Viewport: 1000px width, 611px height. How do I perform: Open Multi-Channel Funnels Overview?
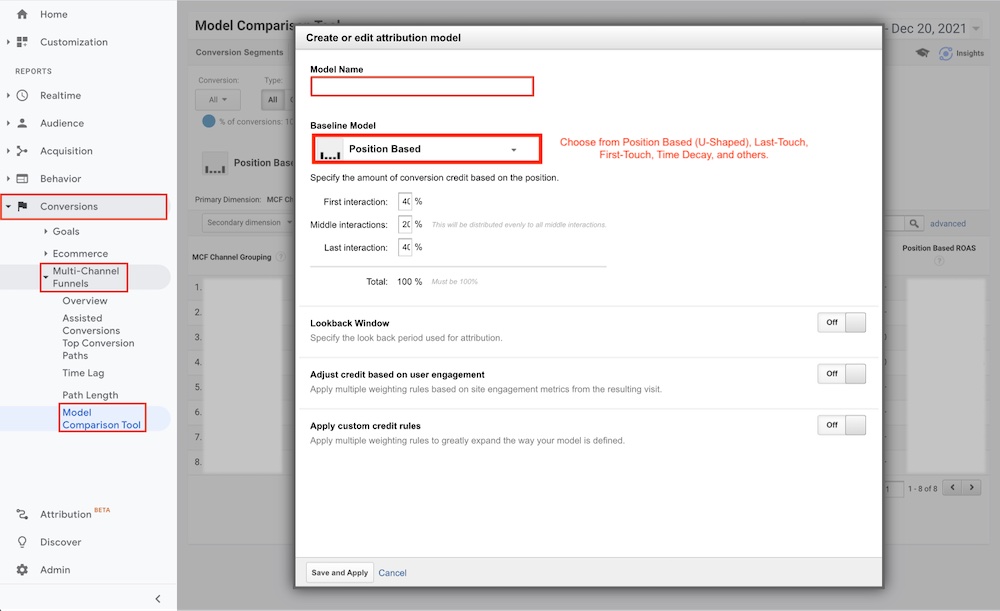[85, 301]
